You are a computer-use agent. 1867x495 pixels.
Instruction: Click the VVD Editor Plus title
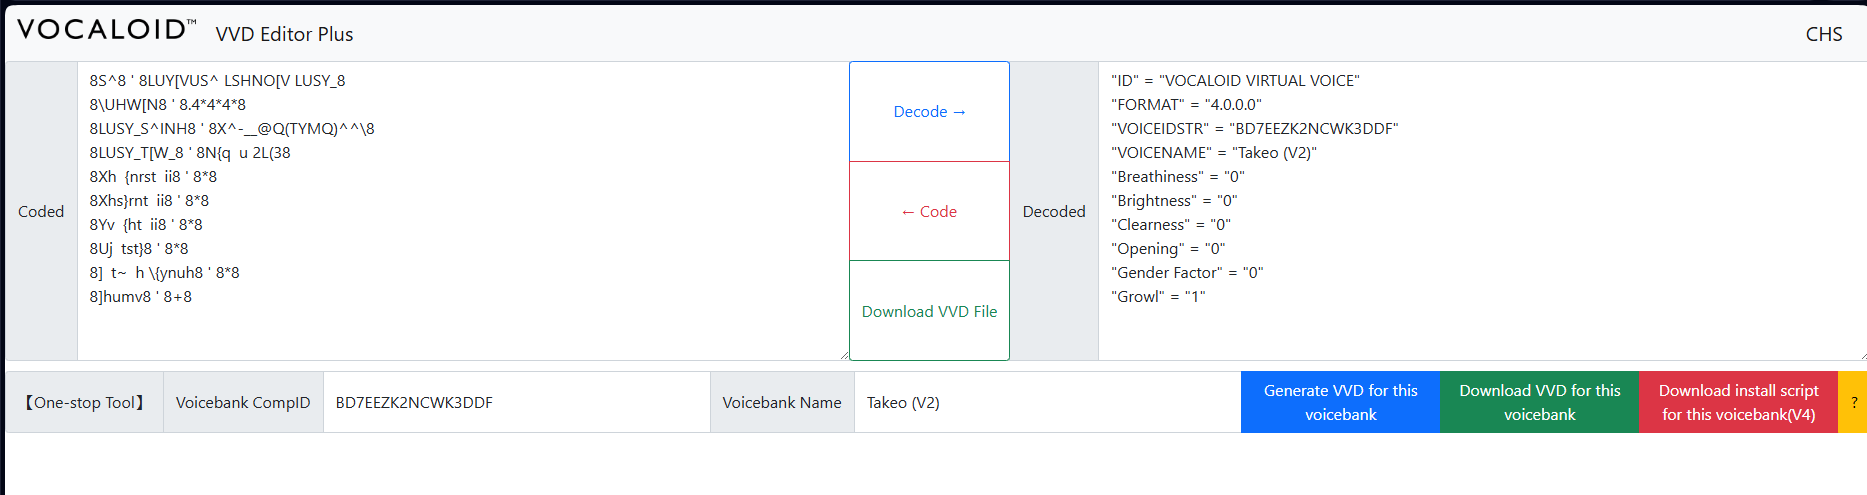pyautogui.click(x=284, y=34)
